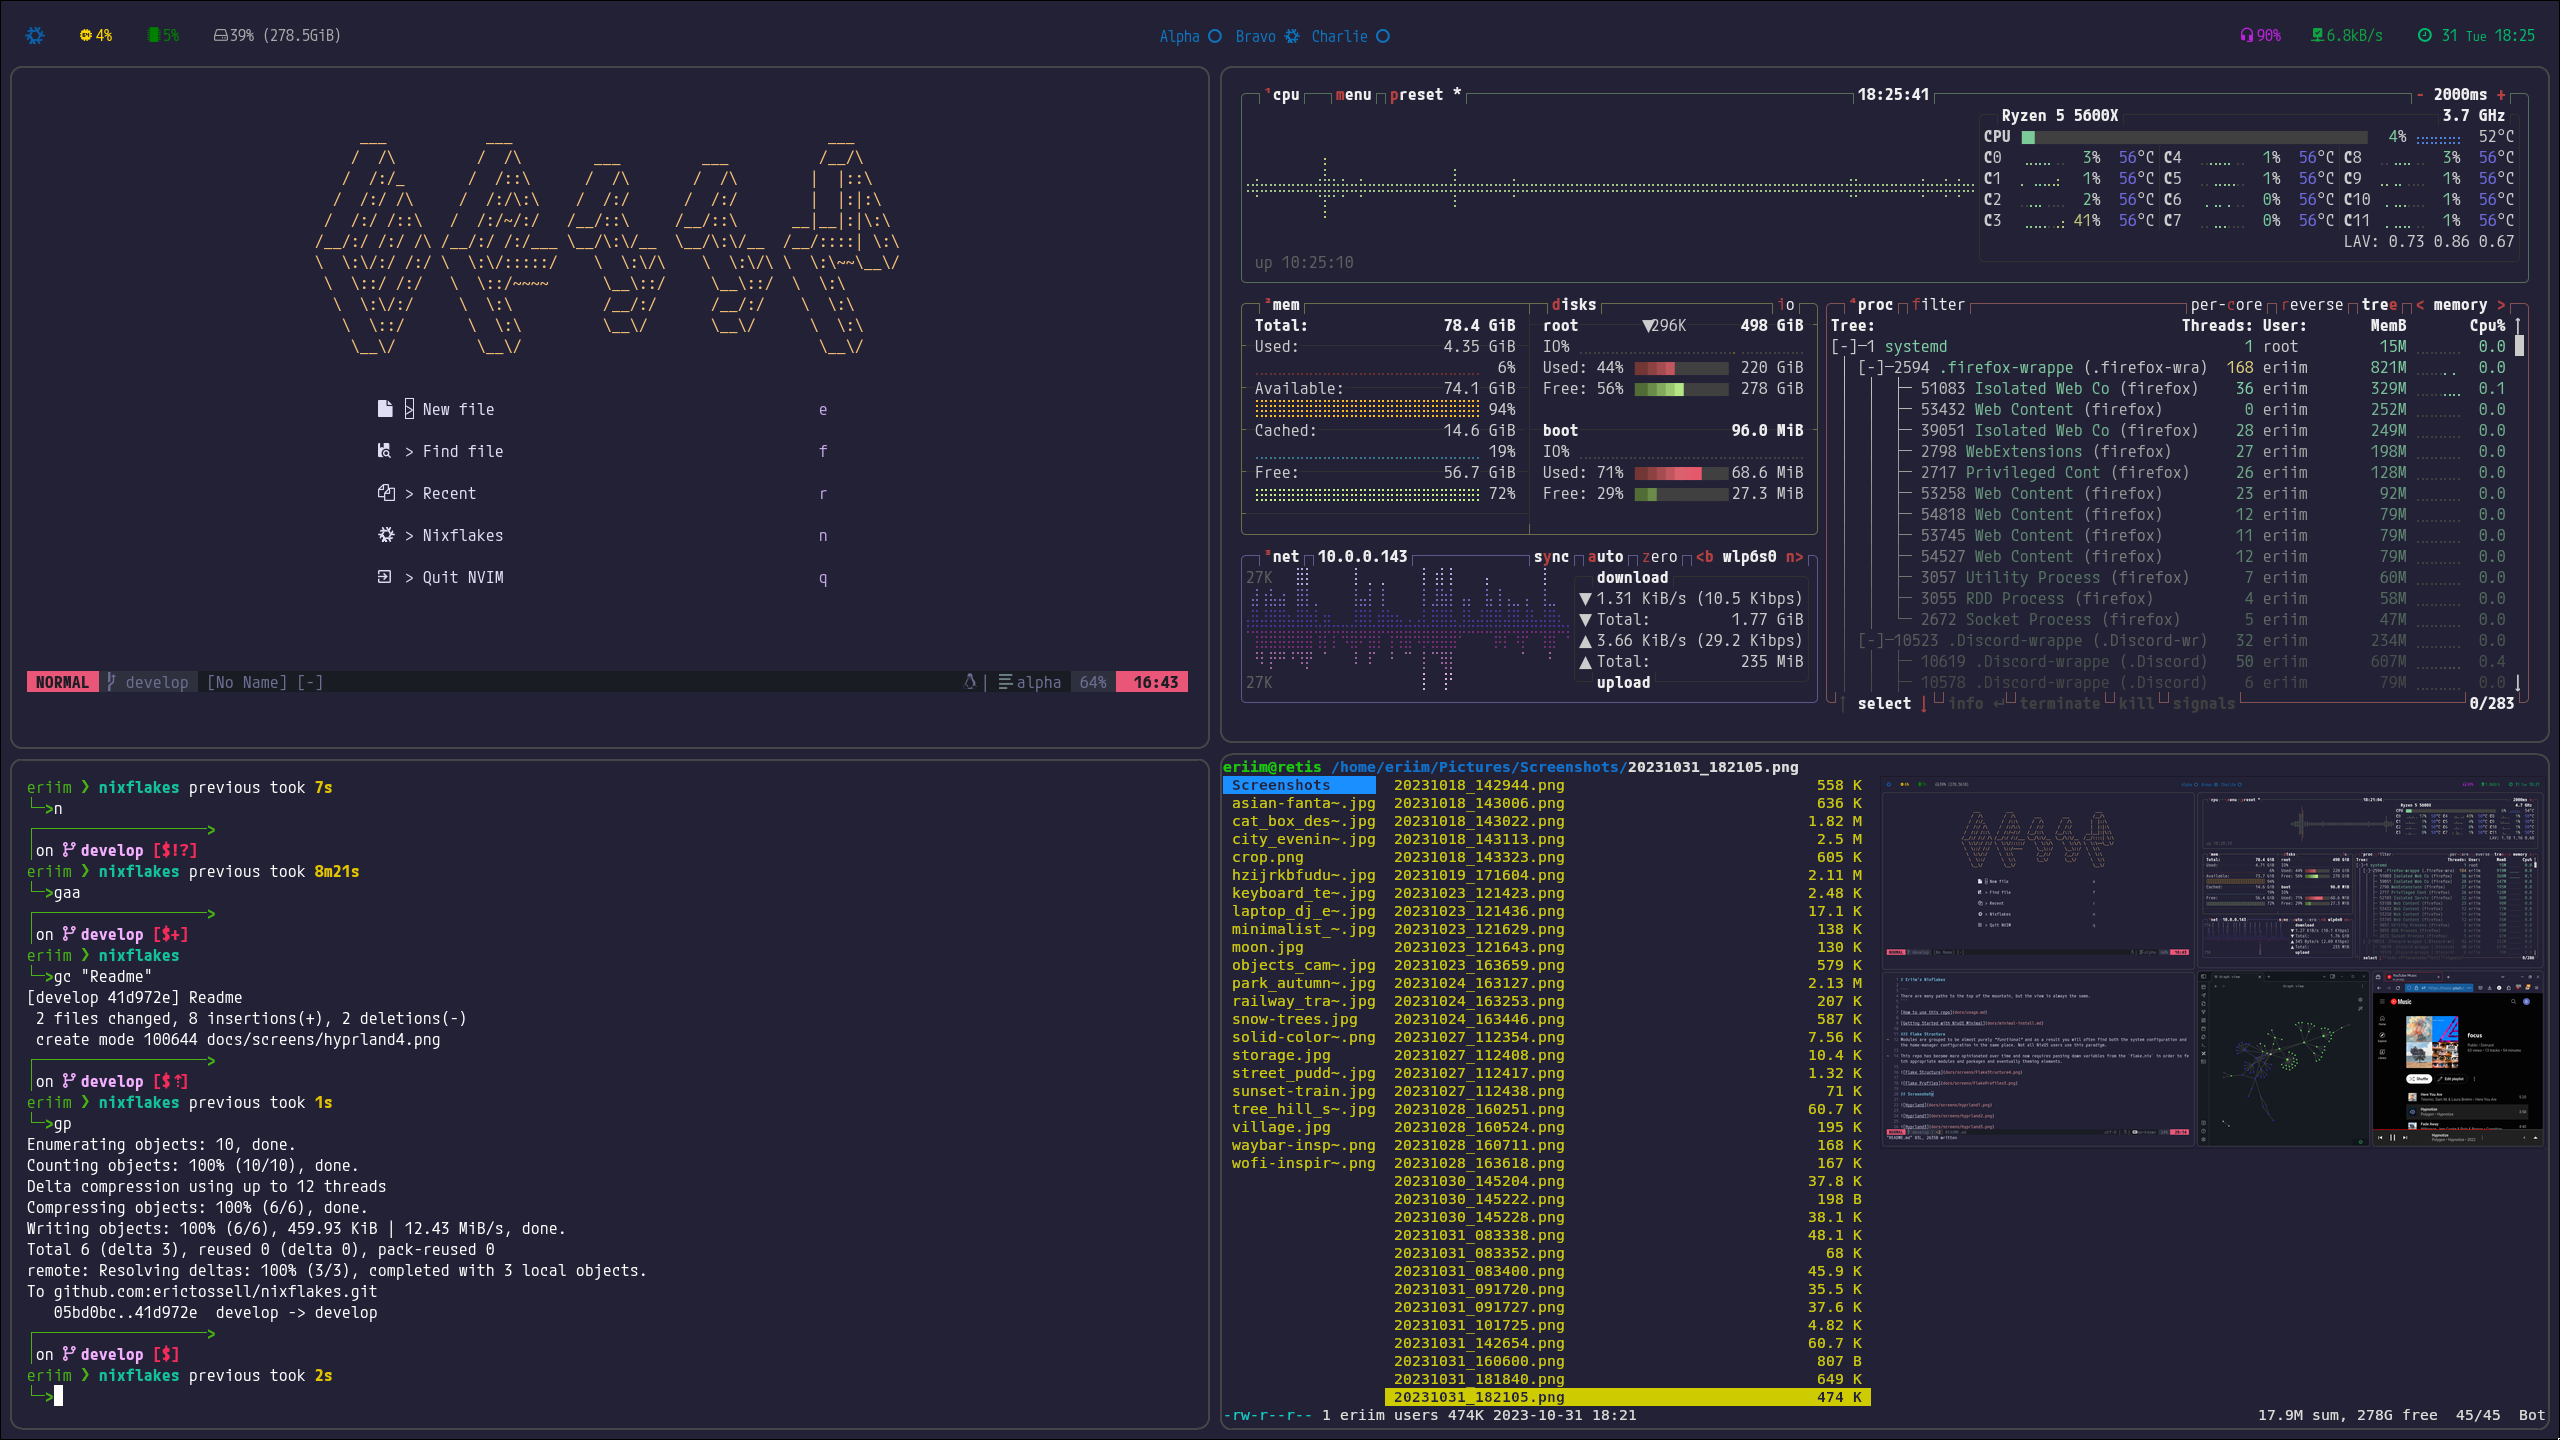The height and width of the screenshot is (1440, 2560).
Task: Click the filter button in proc
Action: 1938,305
